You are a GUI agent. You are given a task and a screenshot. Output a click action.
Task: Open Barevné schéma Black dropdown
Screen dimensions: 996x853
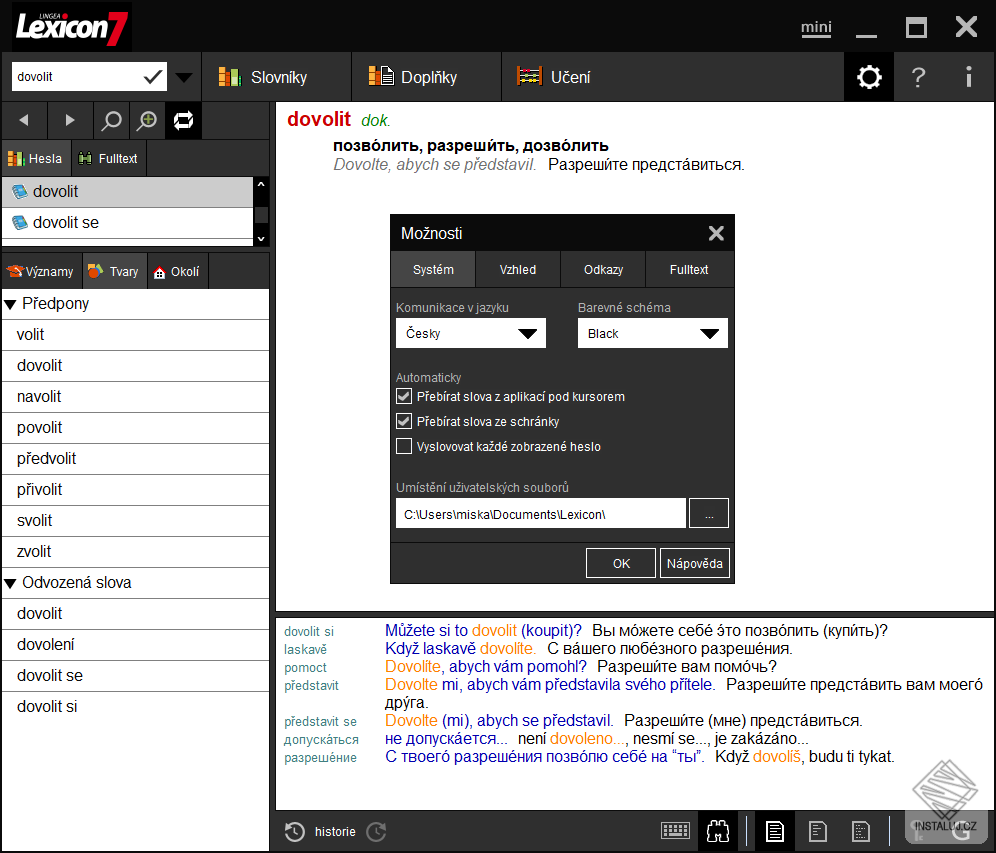[x=652, y=333]
